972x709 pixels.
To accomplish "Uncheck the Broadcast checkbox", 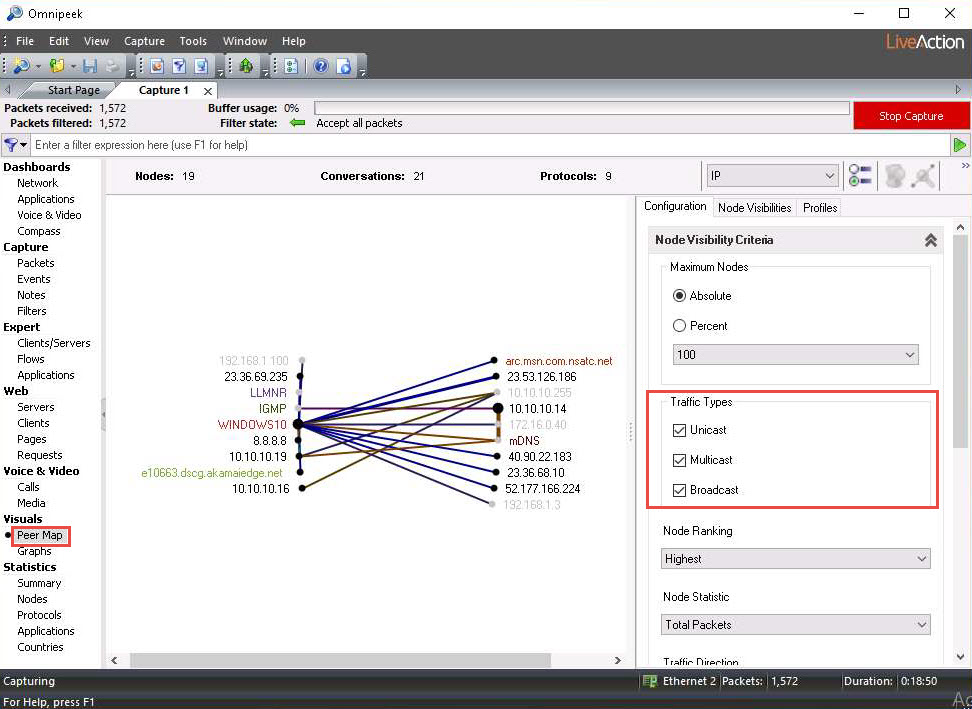I will (x=679, y=490).
